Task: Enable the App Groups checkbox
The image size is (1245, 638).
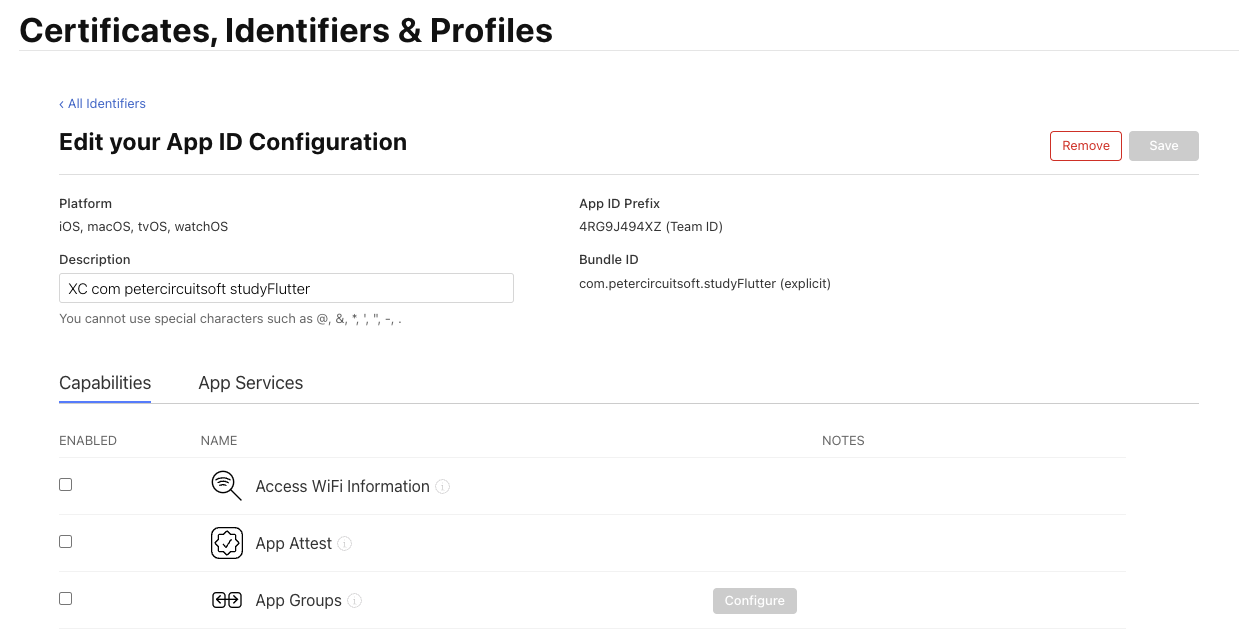Action: (x=66, y=598)
